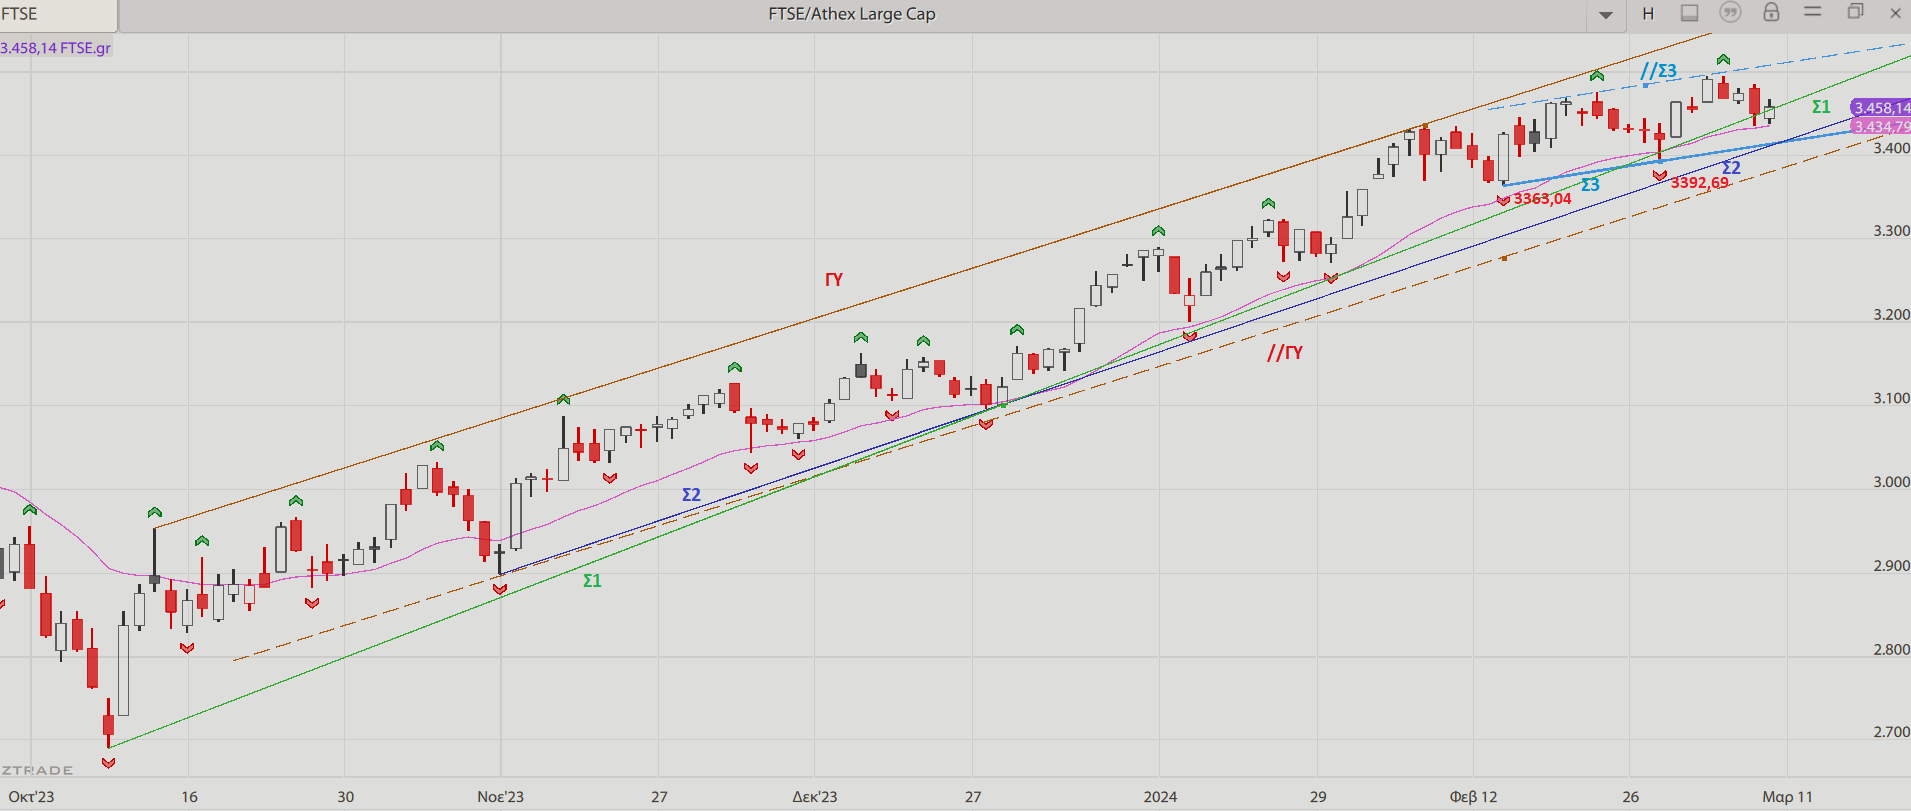
Task: Click the Δεκ'23 date axis label
Action: pyautogui.click(x=814, y=797)
